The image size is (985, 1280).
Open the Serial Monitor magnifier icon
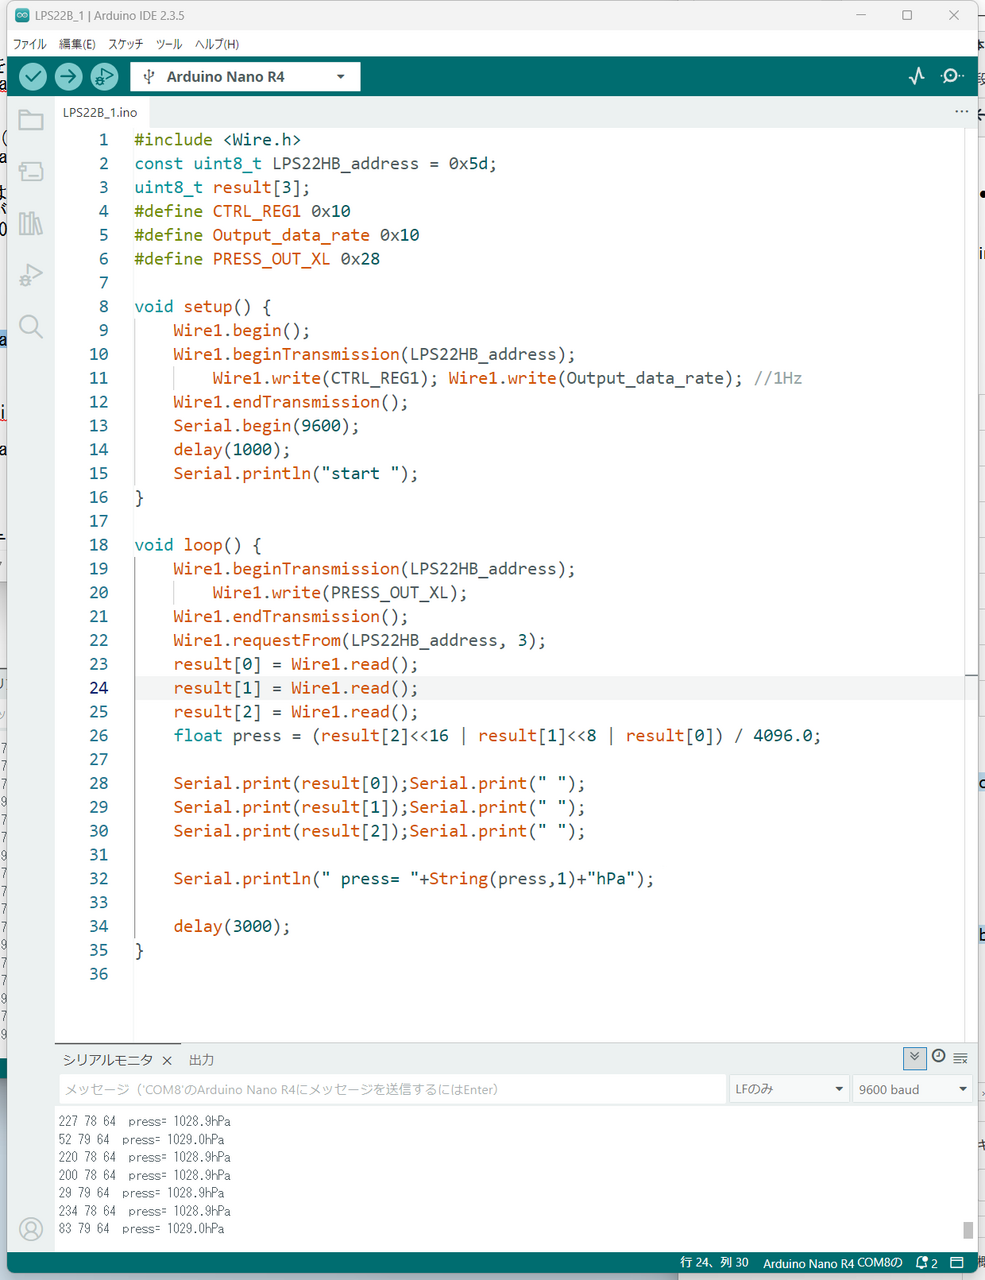[952, 76]
